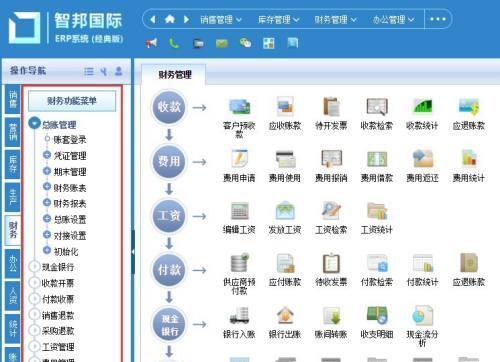Expand the 财务账表 tree node

[47, 187]
